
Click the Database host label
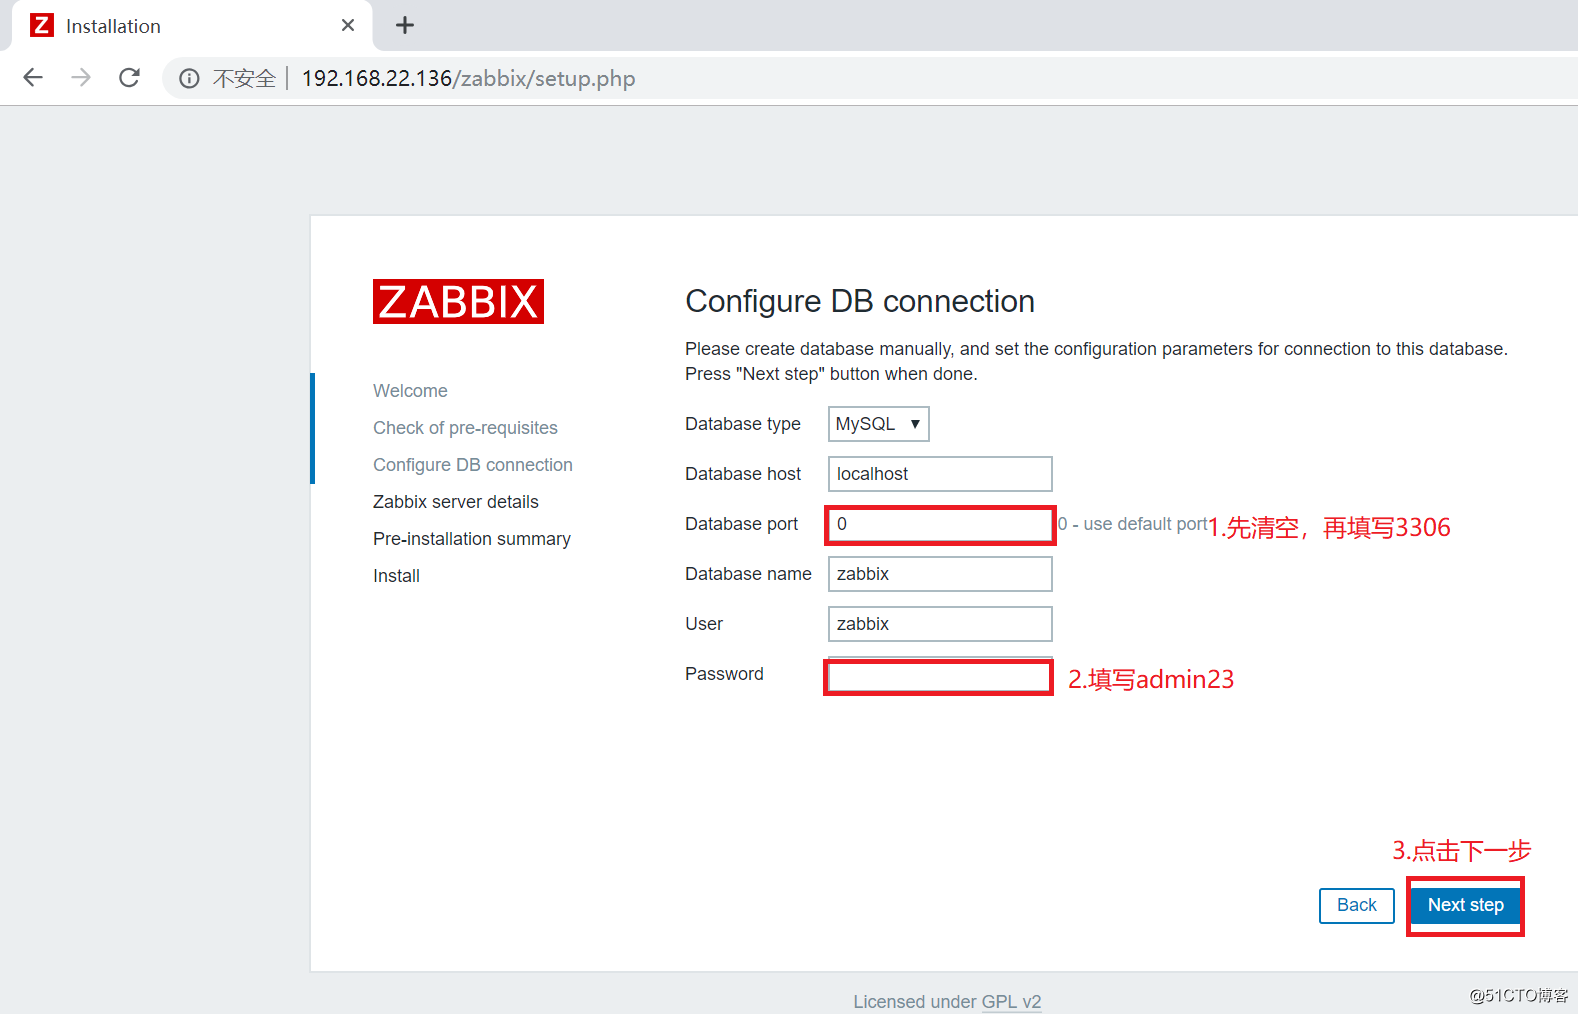coord(742,474)
